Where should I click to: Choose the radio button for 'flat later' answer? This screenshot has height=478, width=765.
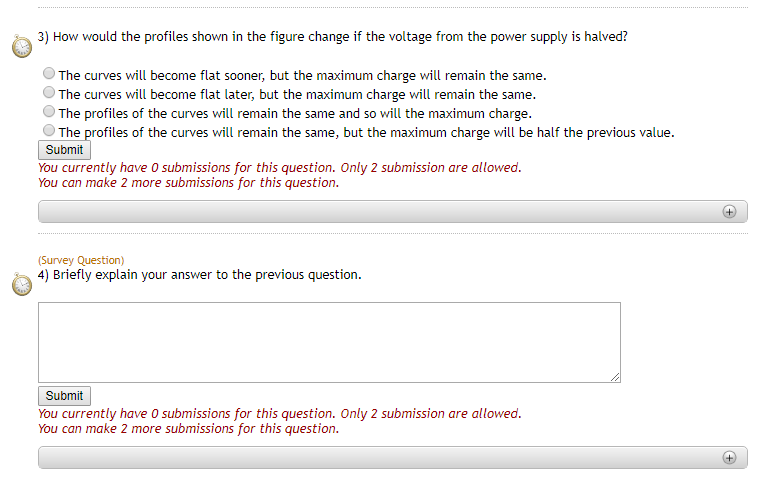pyautogui.click(x=49, y=93)
